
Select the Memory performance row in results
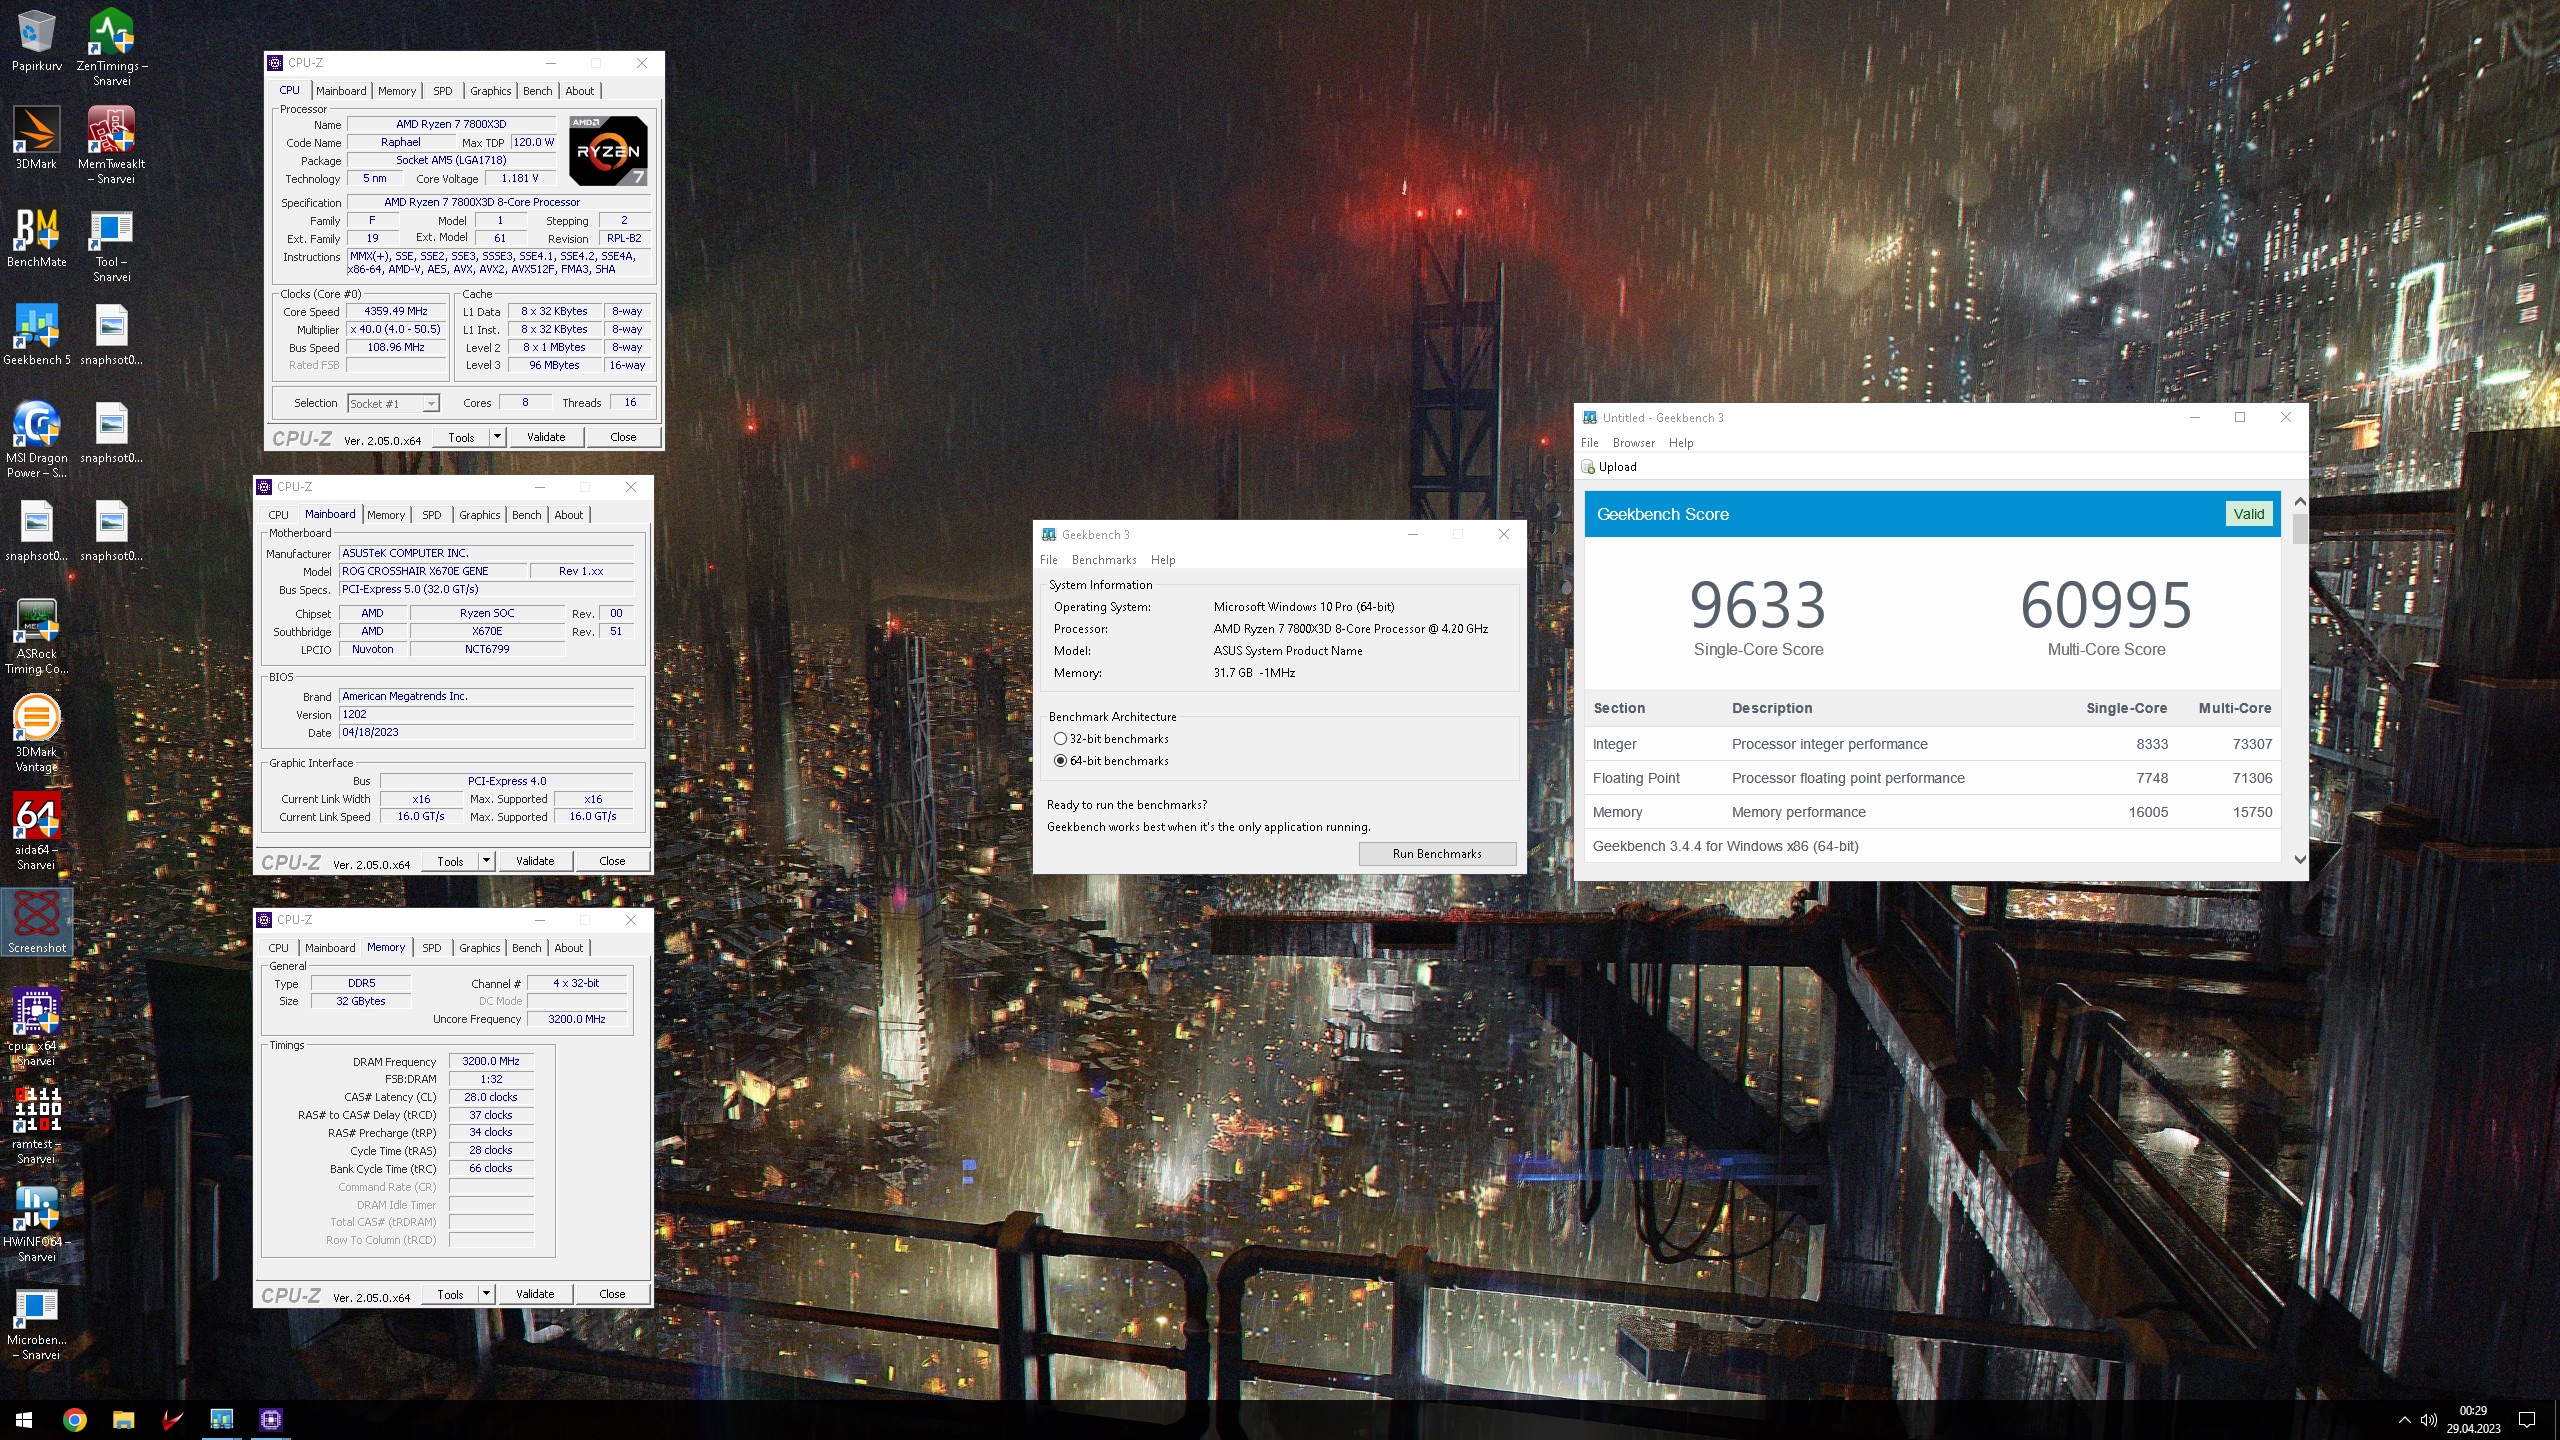coord(1932,812)
